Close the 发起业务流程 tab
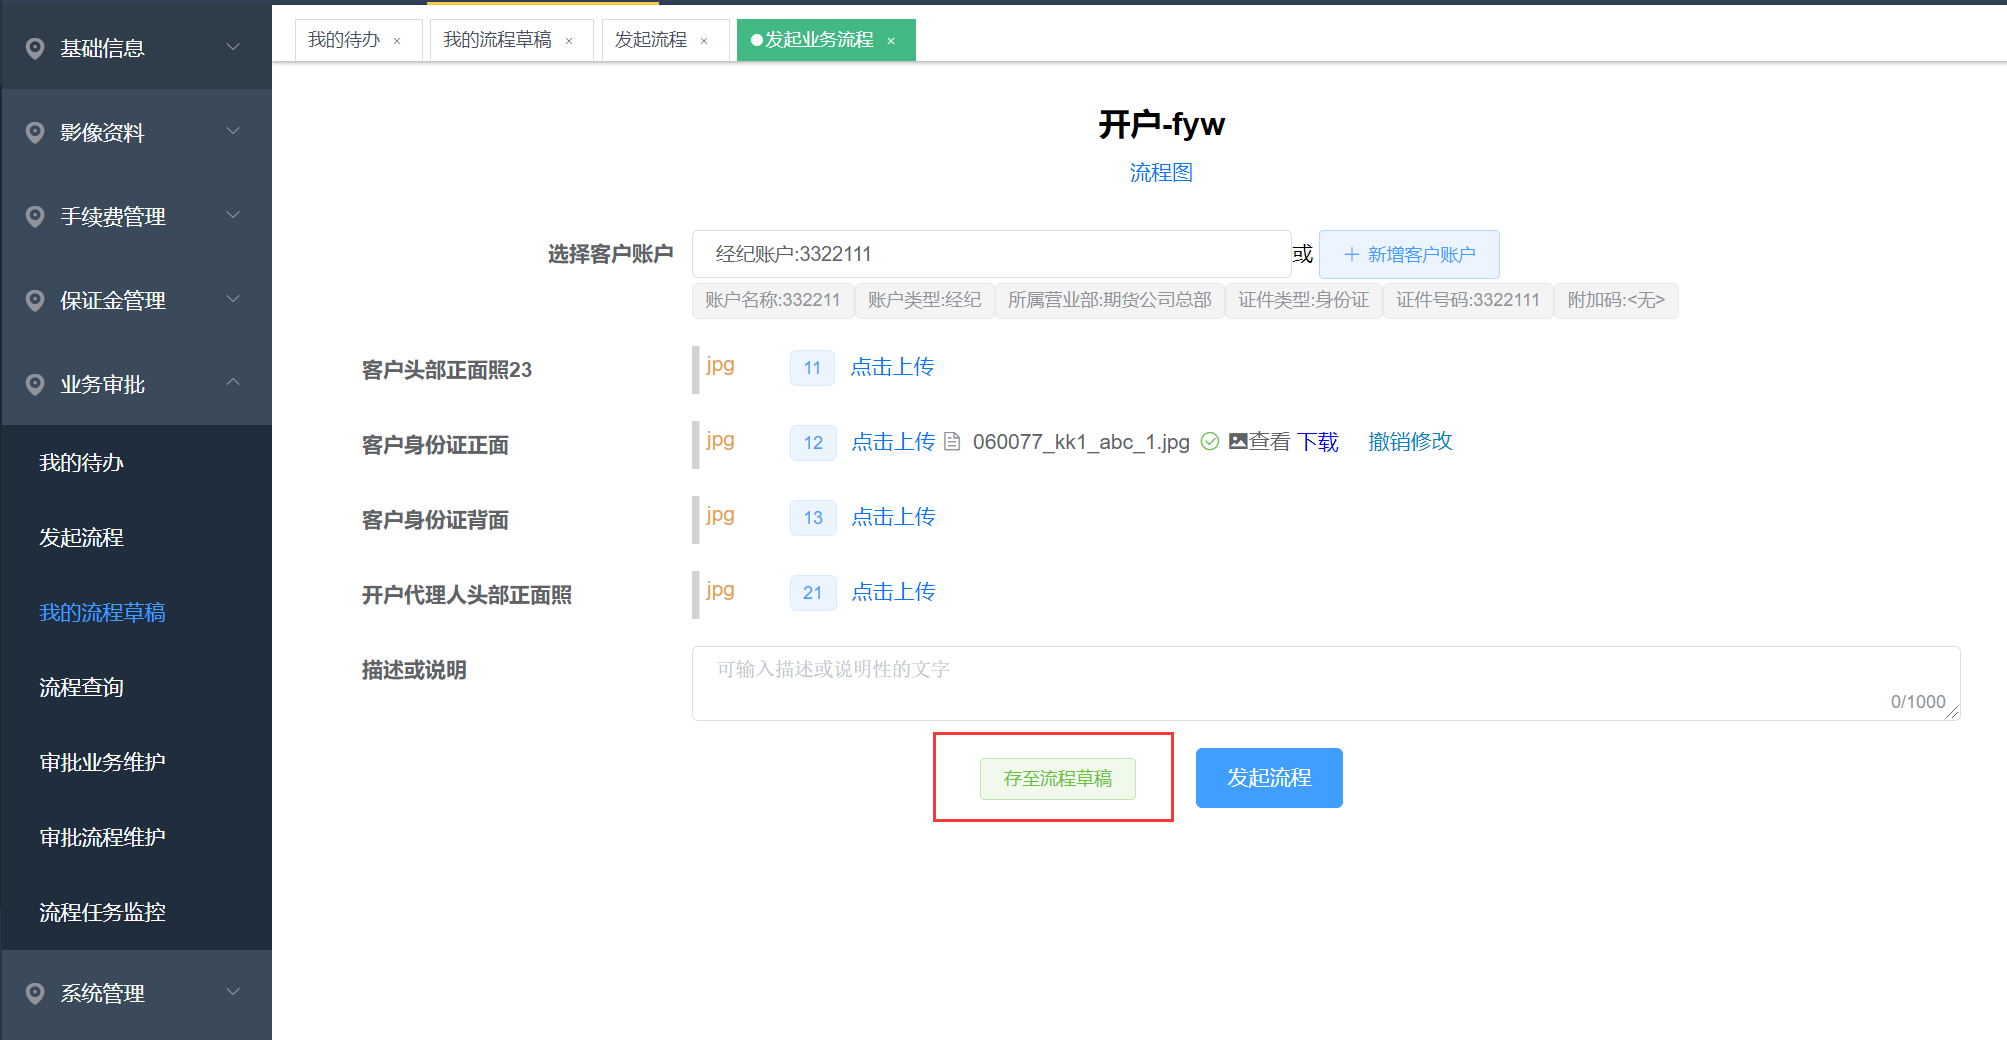Screen dimensions: 2007x1040 tap(891, 41)
